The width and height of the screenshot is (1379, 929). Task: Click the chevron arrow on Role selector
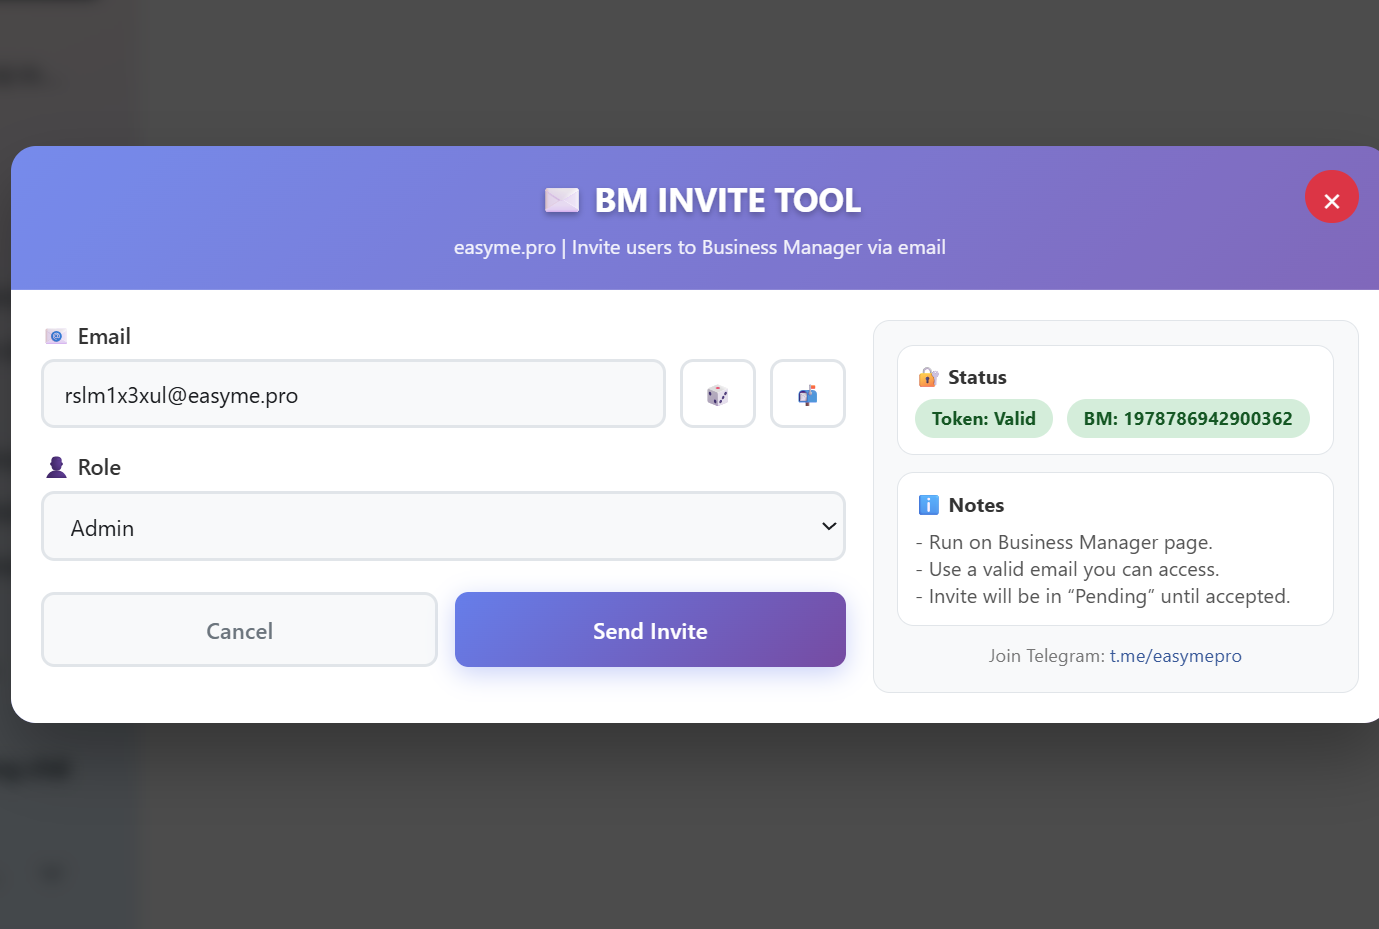[x=828, y=526]
